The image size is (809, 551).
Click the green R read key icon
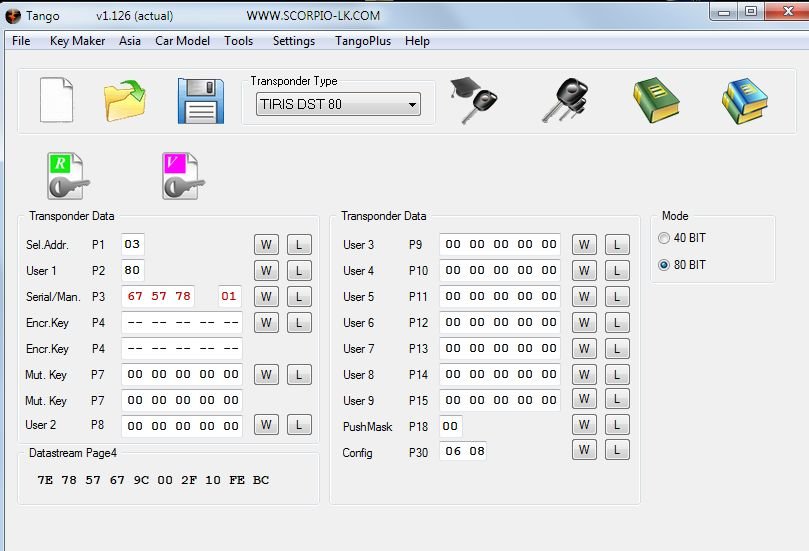tap(67, 177)
